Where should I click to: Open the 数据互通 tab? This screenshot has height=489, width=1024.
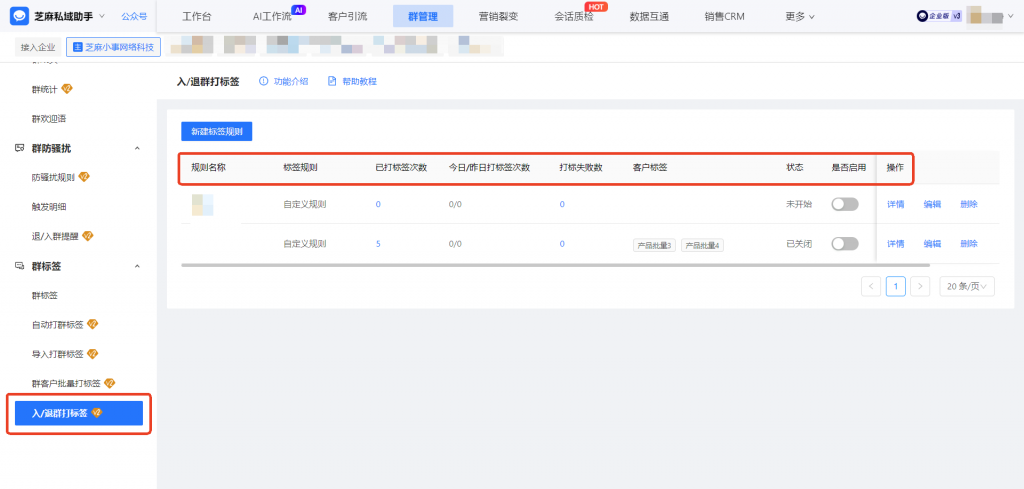coord(648,16)
